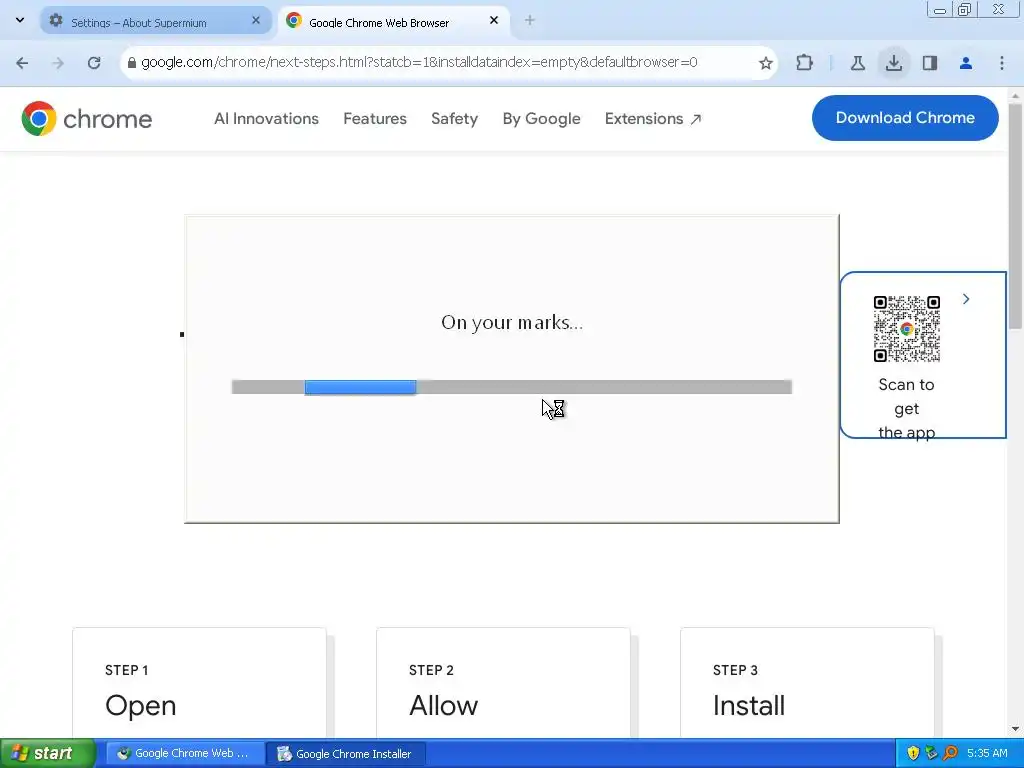Switch to Settings – About Supermium tab
1024x768 pixels.
[x=155, y=22]
